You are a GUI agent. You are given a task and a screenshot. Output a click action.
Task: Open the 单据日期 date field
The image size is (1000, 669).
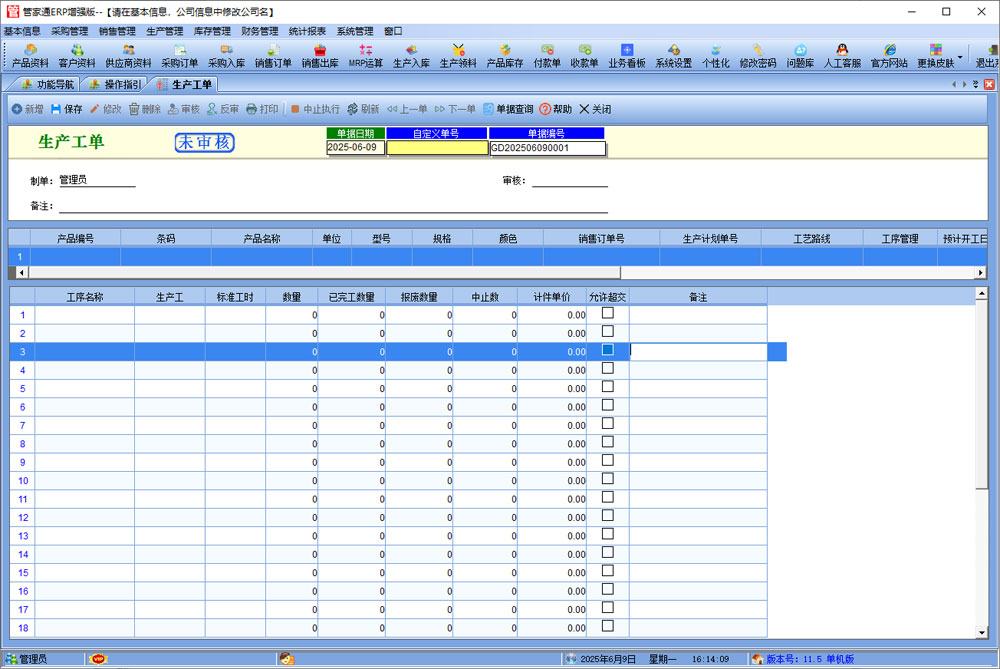pyautogui.click(x=355, y=148)
